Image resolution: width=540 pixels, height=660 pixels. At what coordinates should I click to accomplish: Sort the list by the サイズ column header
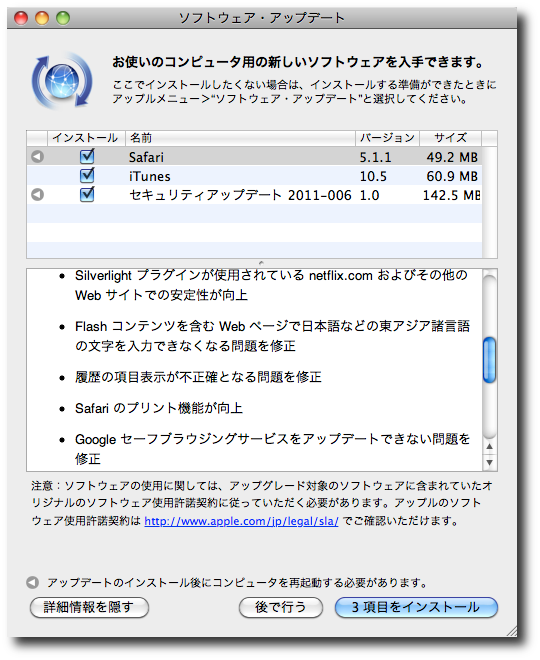click(x=450, y=138)
